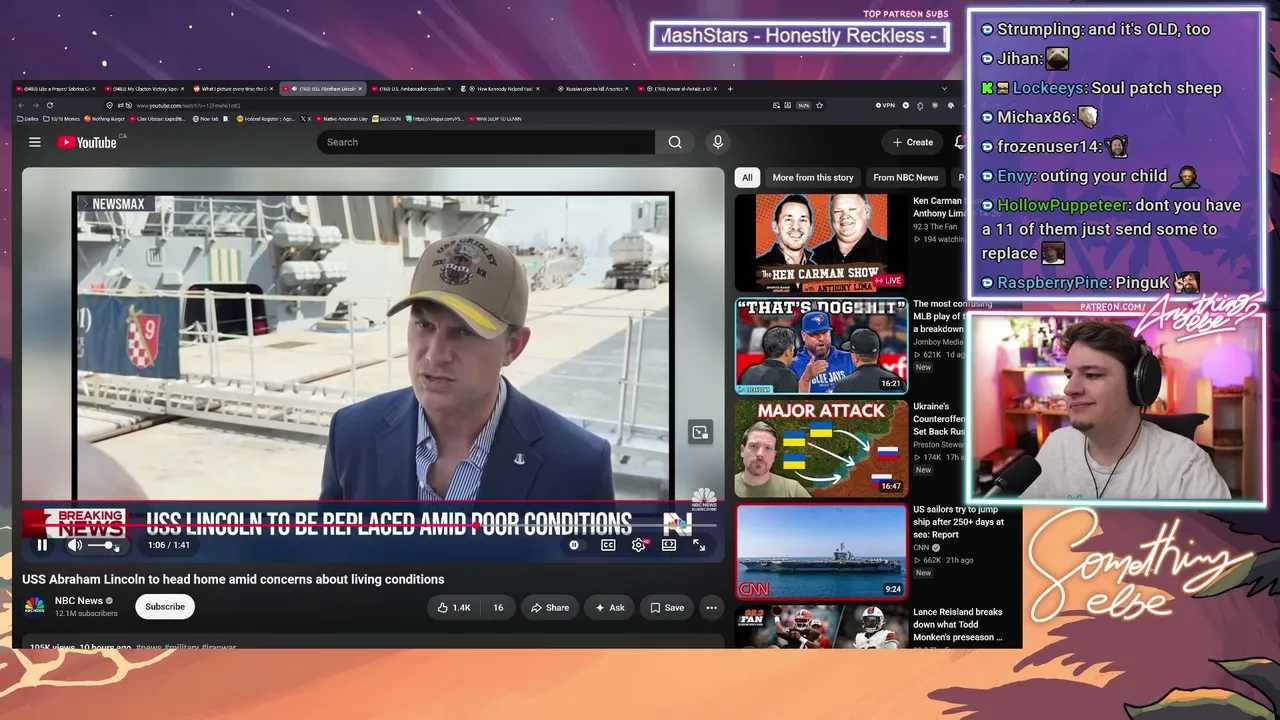Share the video
The width and height of the screenshot is (1280, 720).
point(550,607)
